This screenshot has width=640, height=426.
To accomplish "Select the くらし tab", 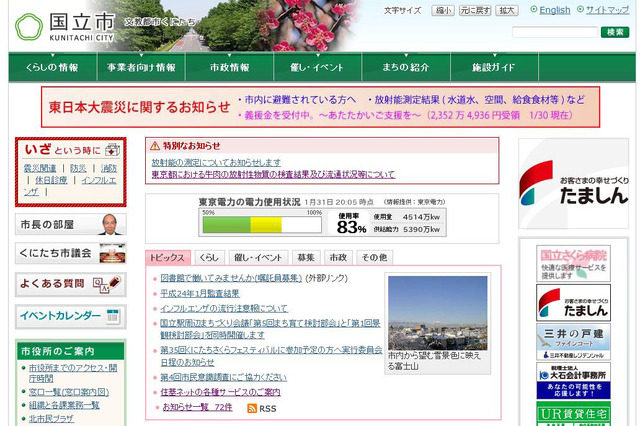I will pyautogui.click(x=209, y=257).
